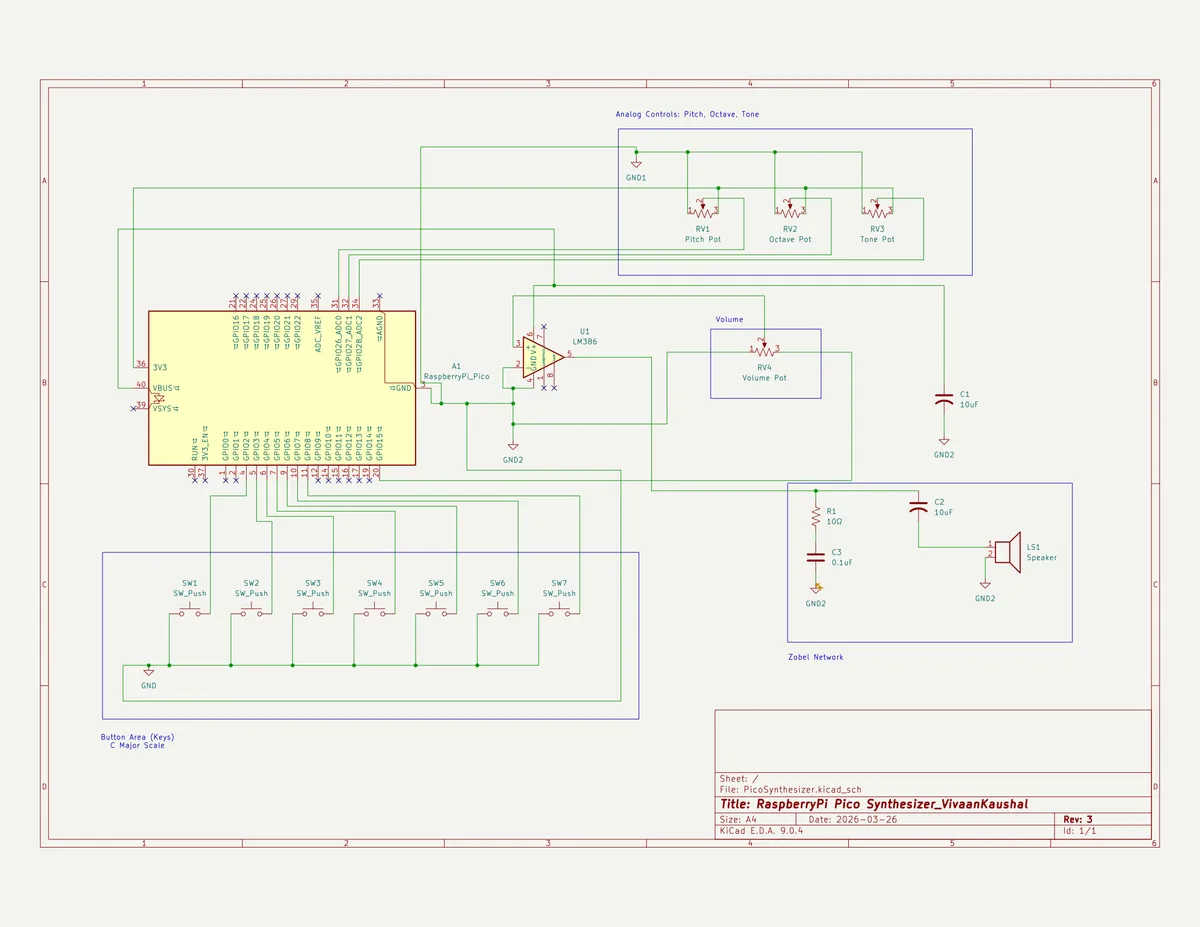Select the C2 capacitor symbol
Image resolution: width=1200 pixels, height=927 pixels.
tap(918, 505)
